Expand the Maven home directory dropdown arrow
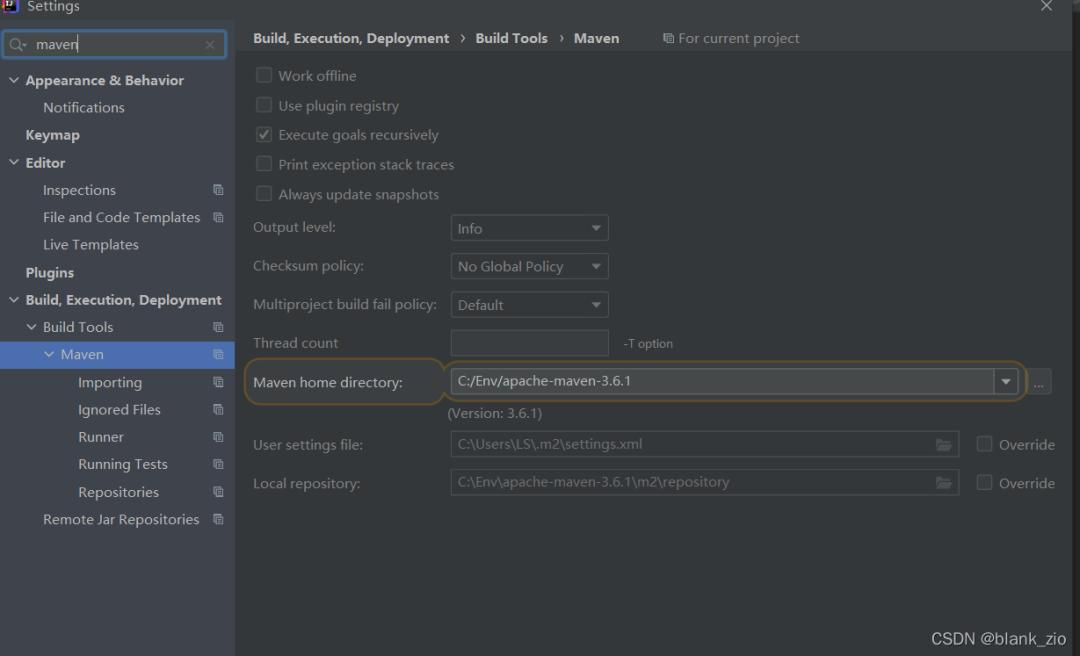The height and width of the screenshot is (656, 1080). click(1006, 381)
